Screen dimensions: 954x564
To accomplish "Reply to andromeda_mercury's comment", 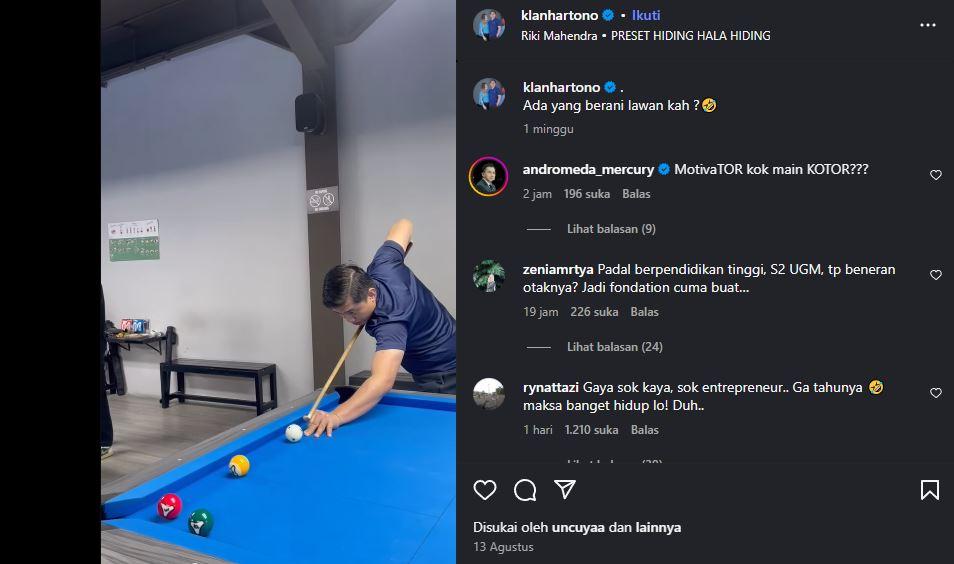I will 636,194.
